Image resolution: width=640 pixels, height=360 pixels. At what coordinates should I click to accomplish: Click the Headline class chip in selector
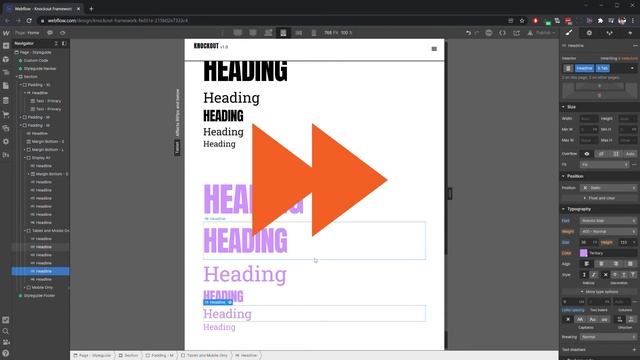[x=584, y=68]
